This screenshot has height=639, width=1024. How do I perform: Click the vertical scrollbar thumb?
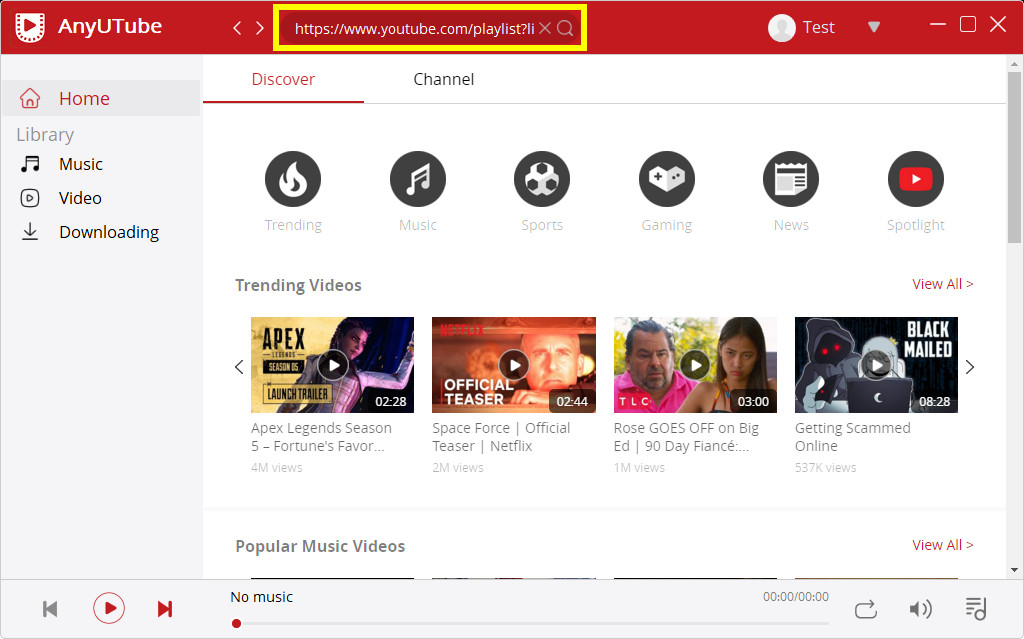pyautogui.click(x=1014, y=157)
